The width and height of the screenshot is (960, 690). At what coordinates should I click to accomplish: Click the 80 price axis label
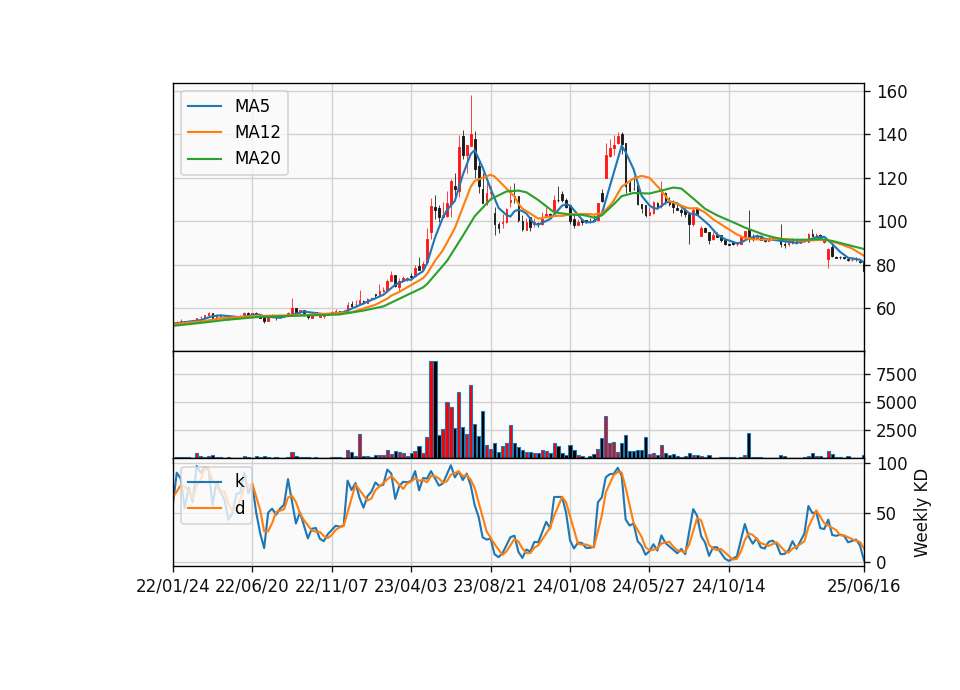coord(888,266)
